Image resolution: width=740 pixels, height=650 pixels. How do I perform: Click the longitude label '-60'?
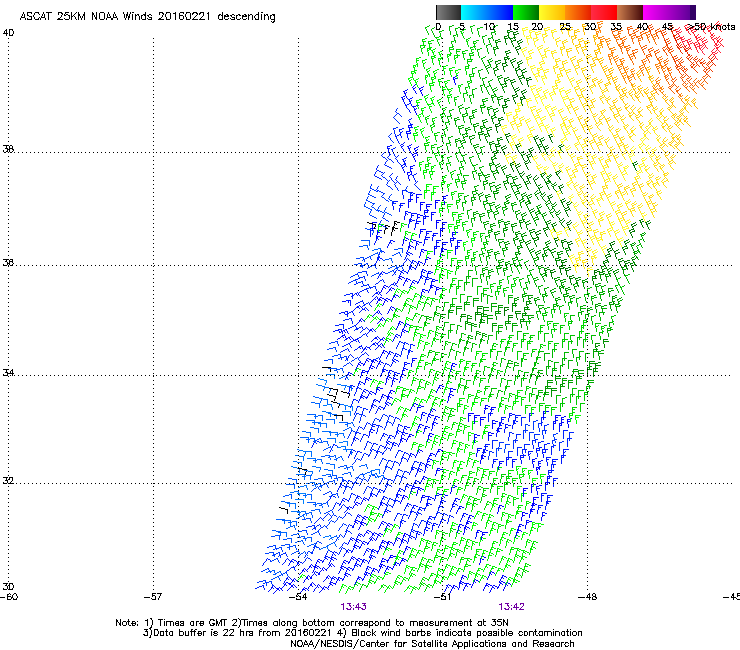click(x=8, y=597)
